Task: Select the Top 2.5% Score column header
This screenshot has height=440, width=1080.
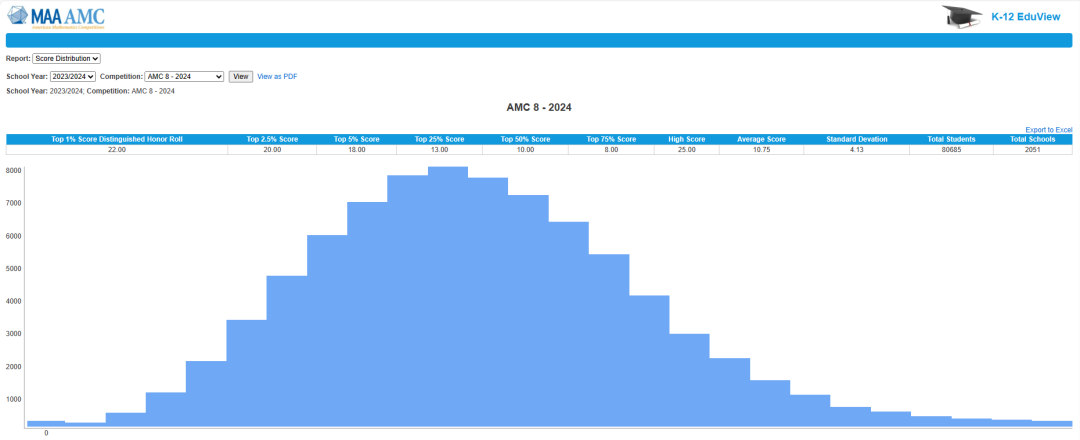Action: [272, 139]
